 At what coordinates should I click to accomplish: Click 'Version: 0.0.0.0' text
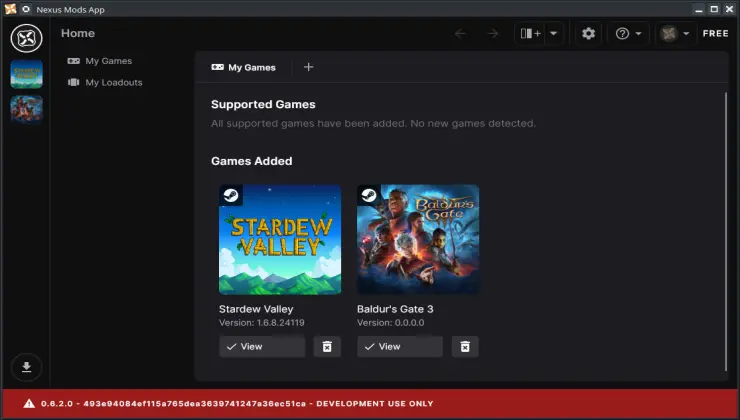click(x=390, y=323)
